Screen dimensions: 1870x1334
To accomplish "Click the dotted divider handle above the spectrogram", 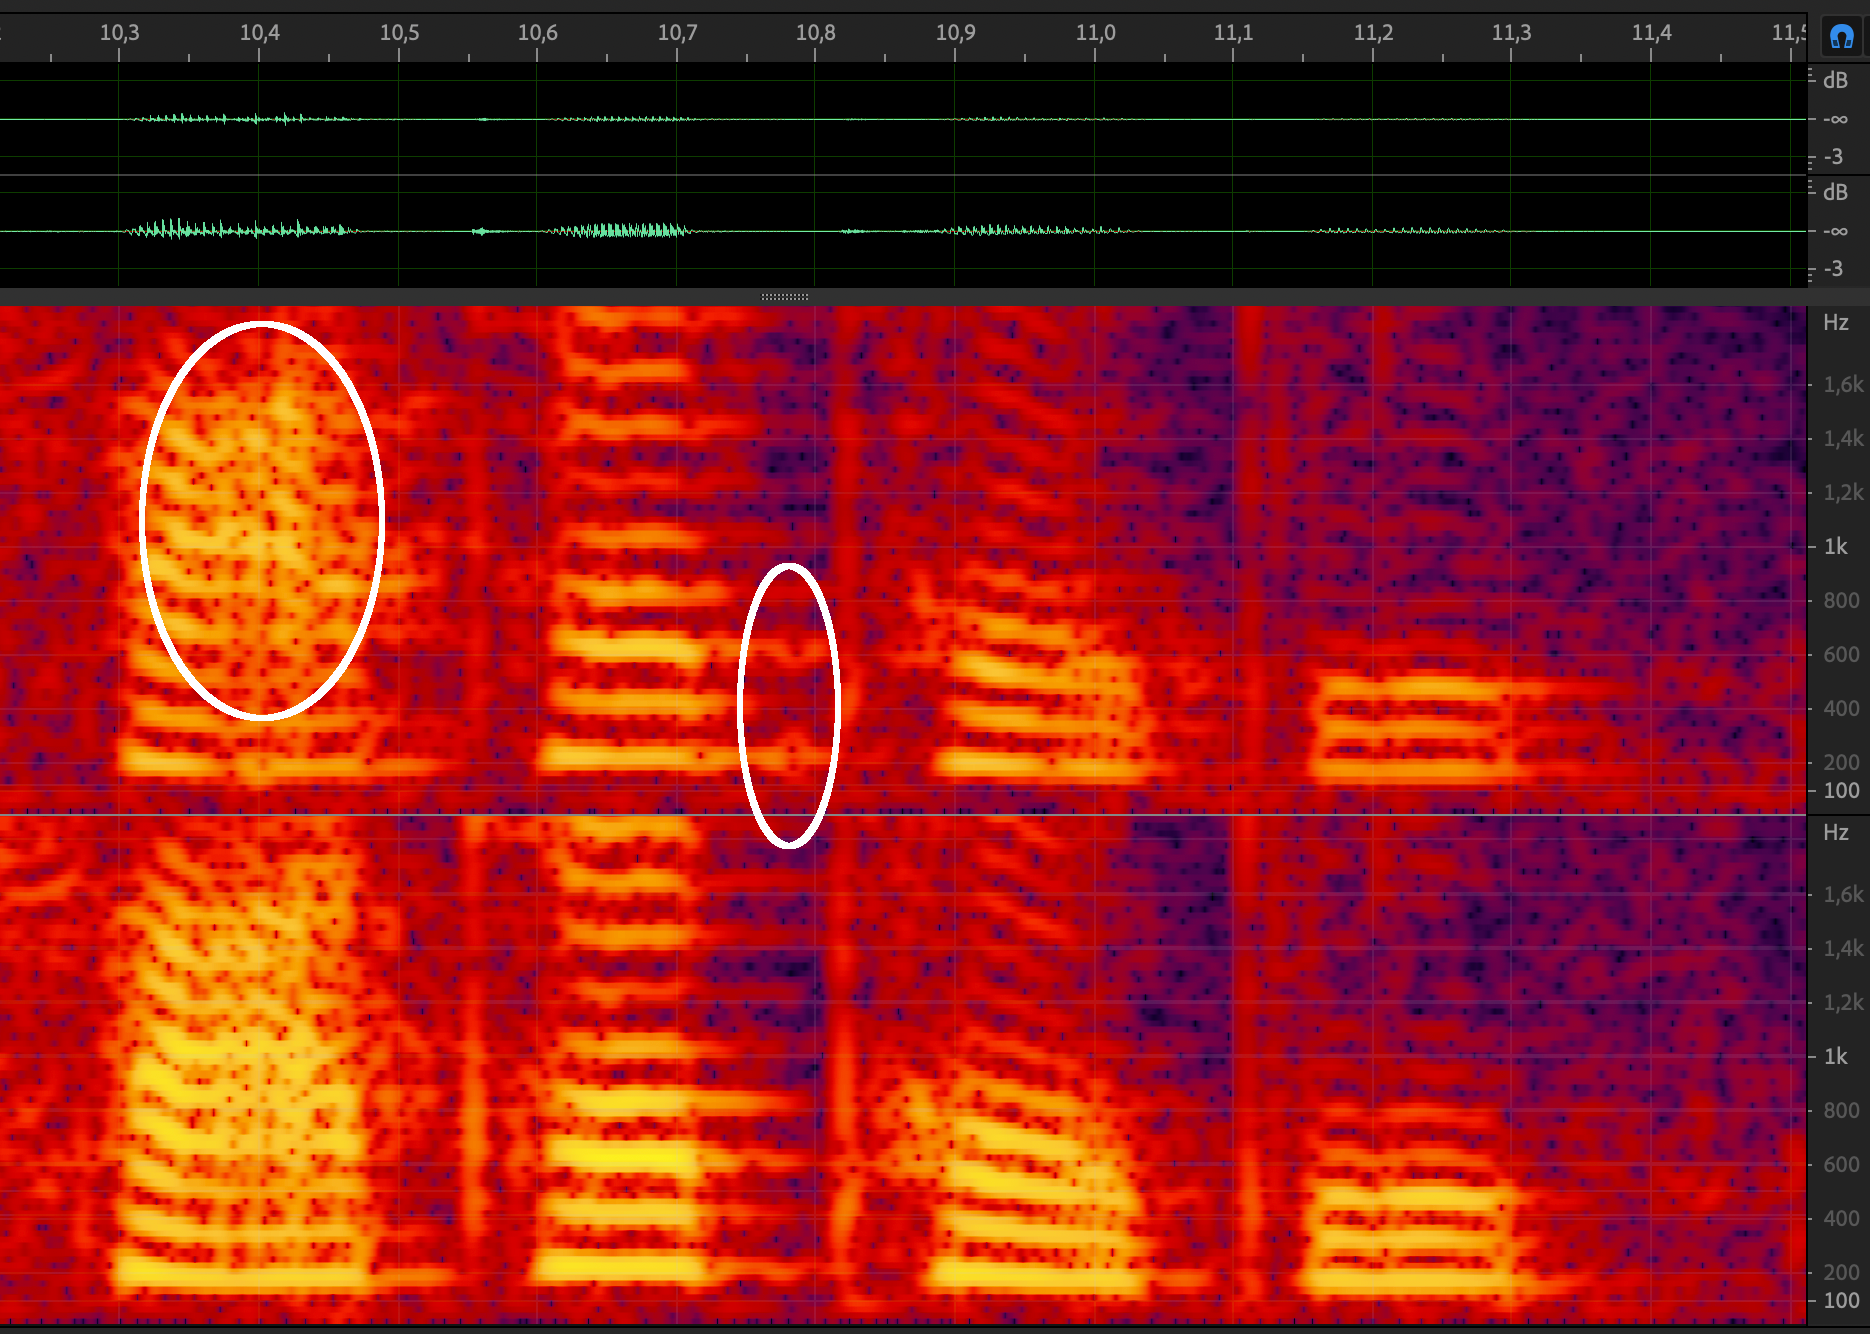I will (785, 297).
